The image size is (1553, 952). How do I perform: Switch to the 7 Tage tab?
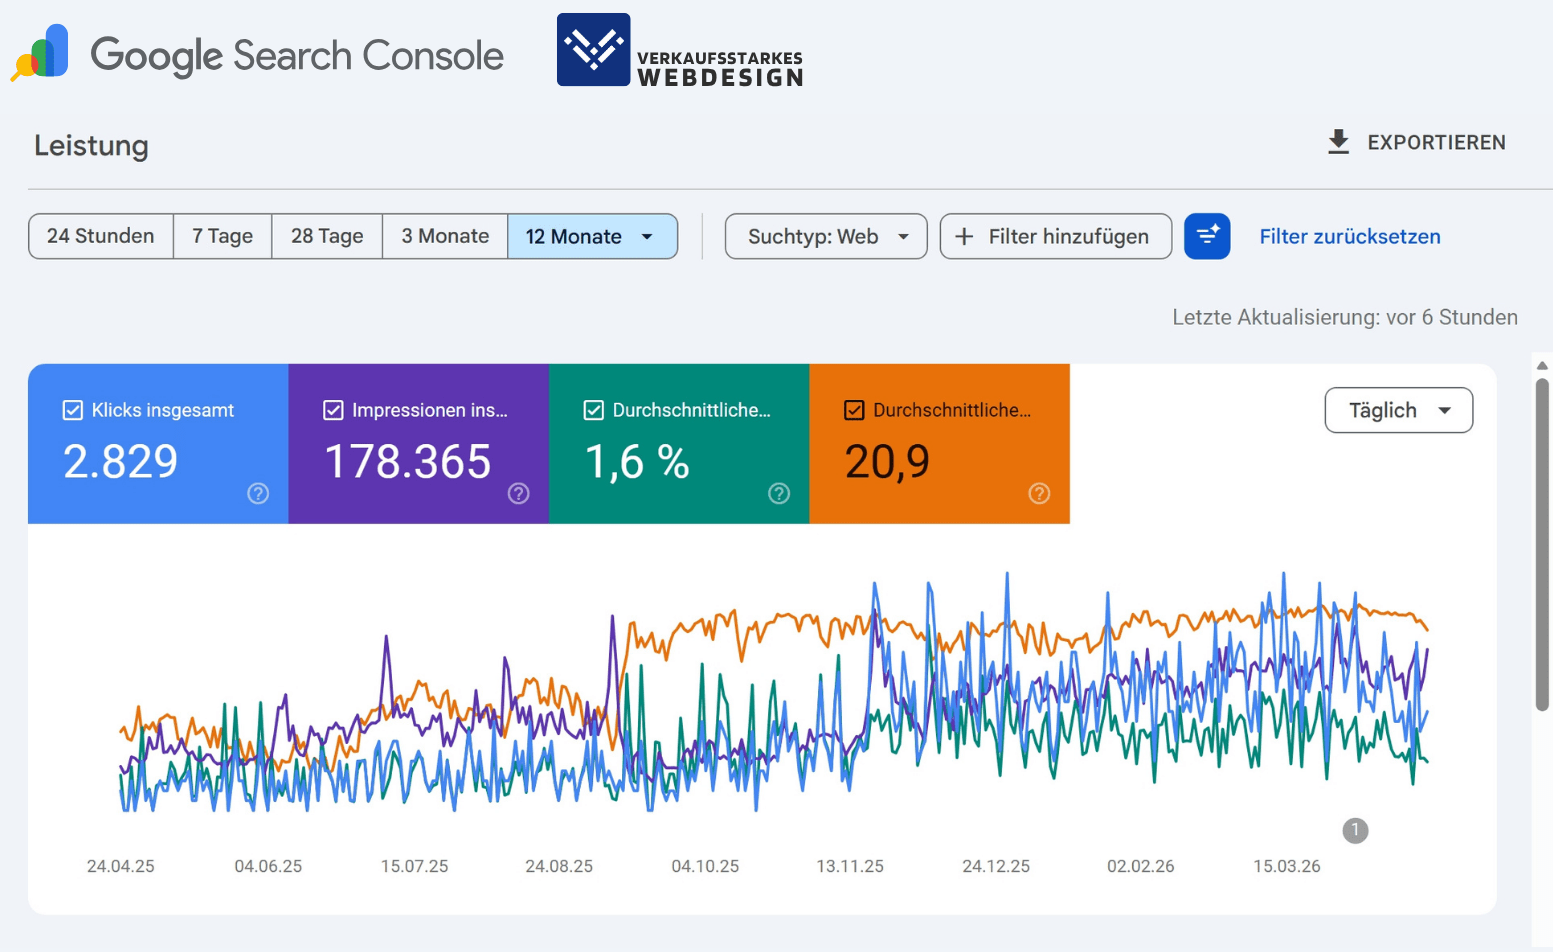[222, 236]
